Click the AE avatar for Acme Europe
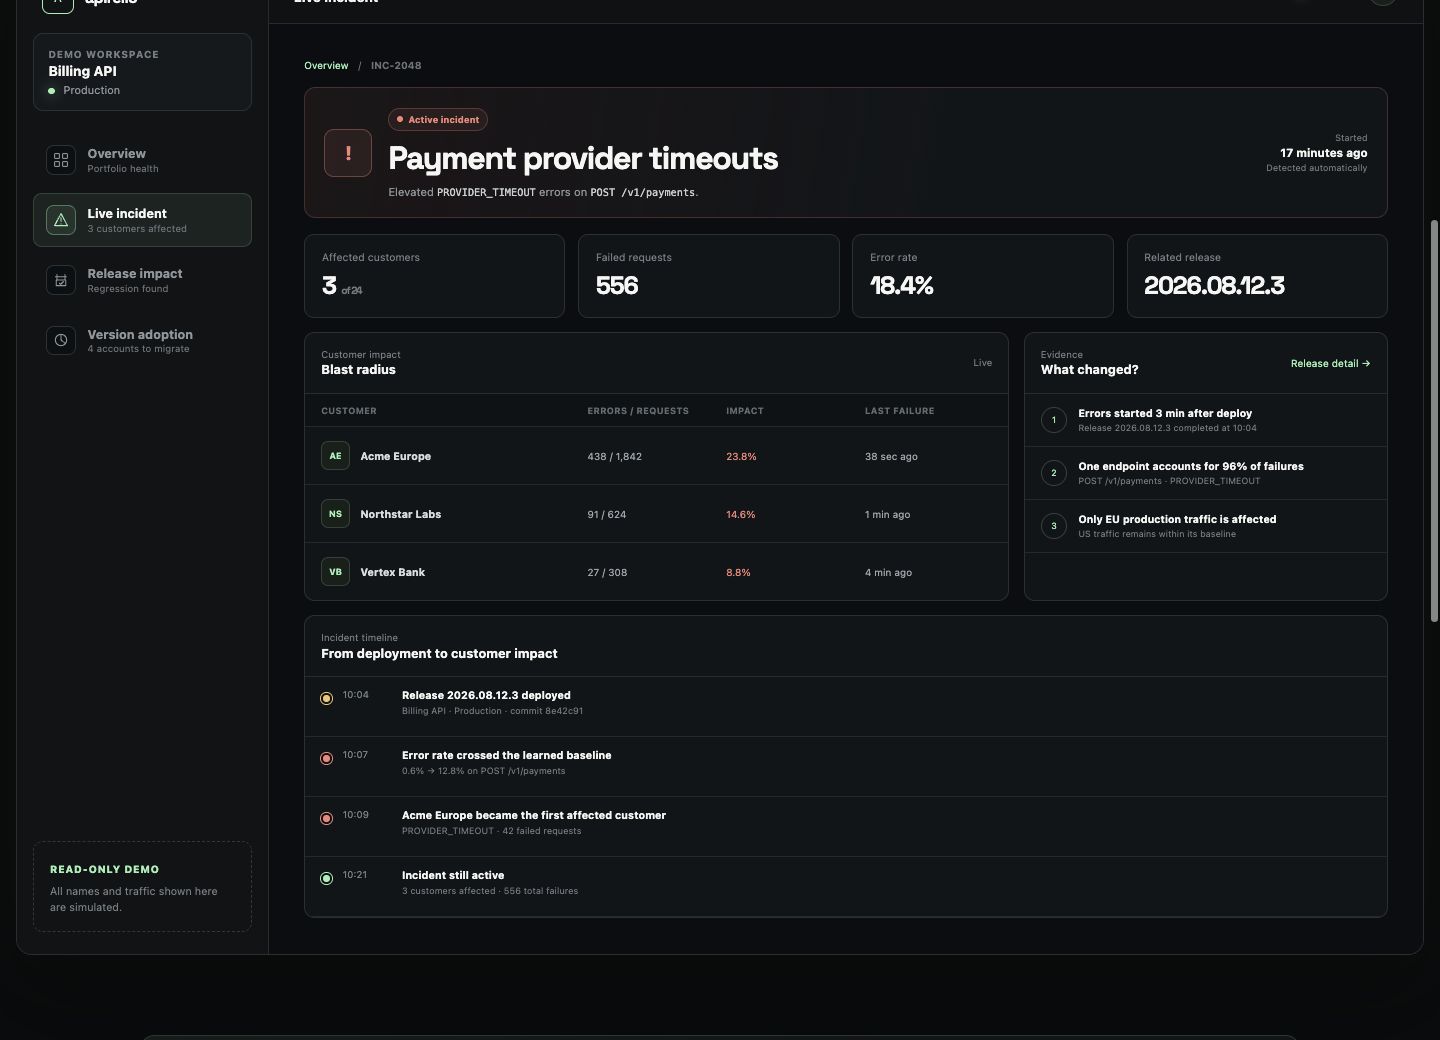 pos(335,456)
